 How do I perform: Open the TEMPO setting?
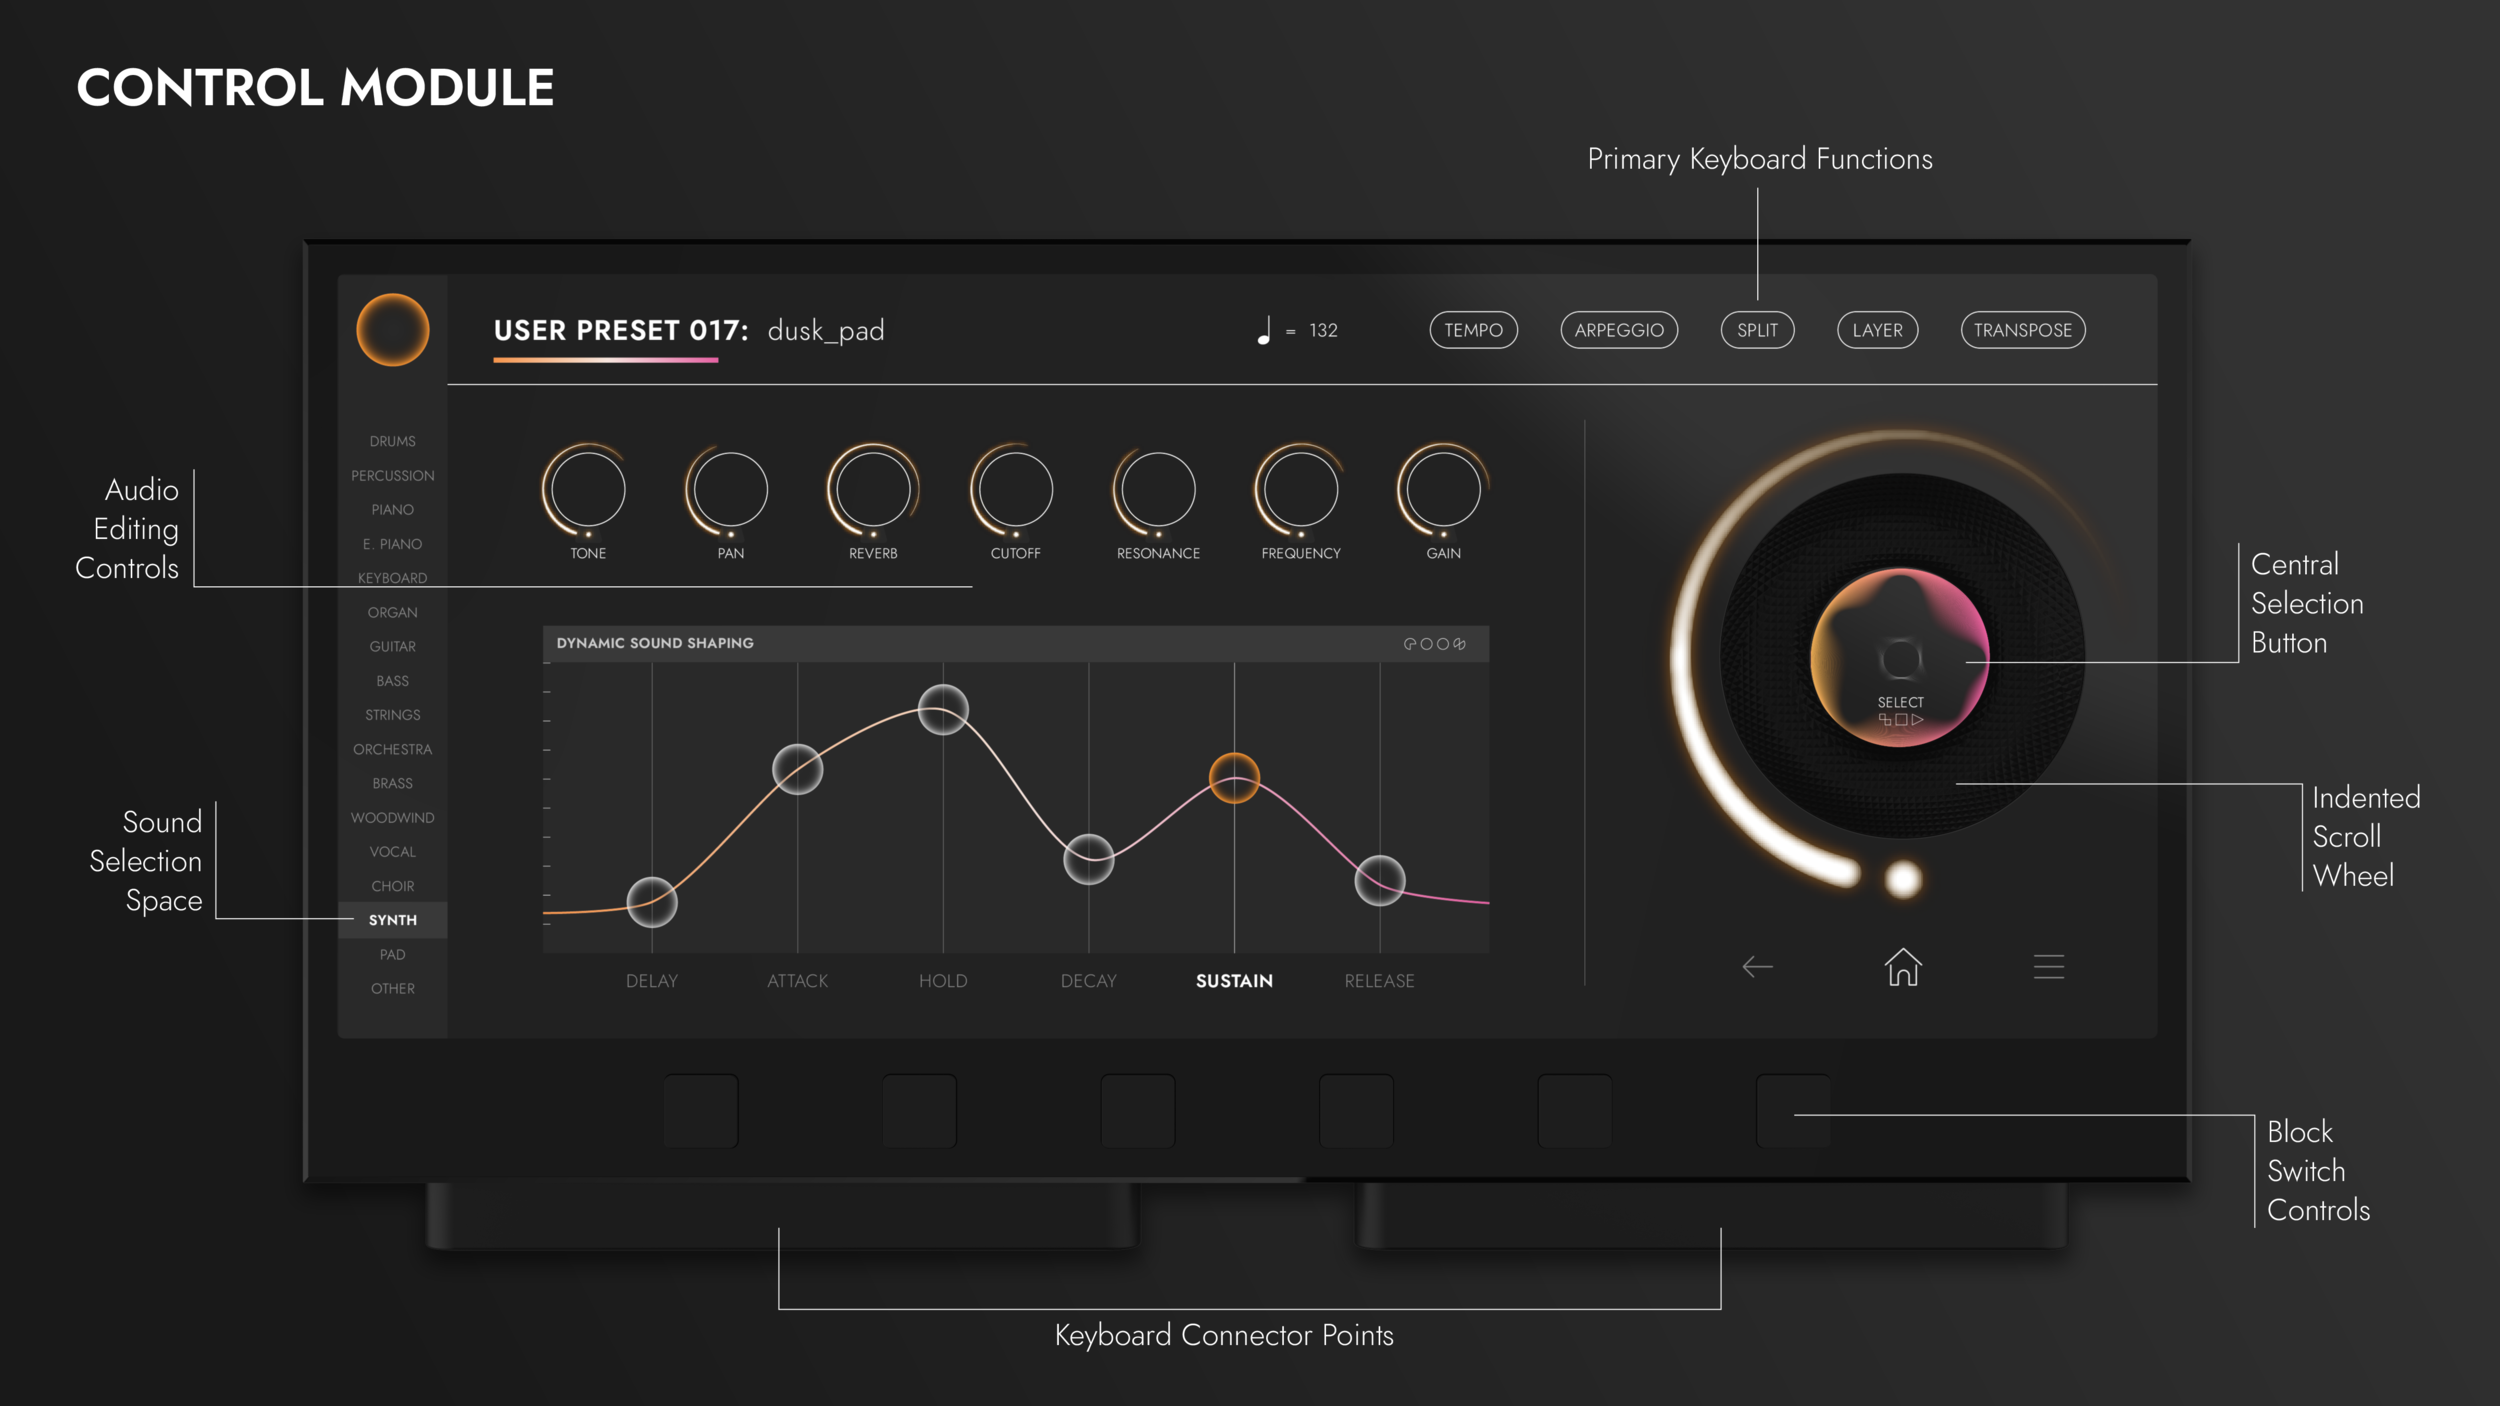point(1473,330)
